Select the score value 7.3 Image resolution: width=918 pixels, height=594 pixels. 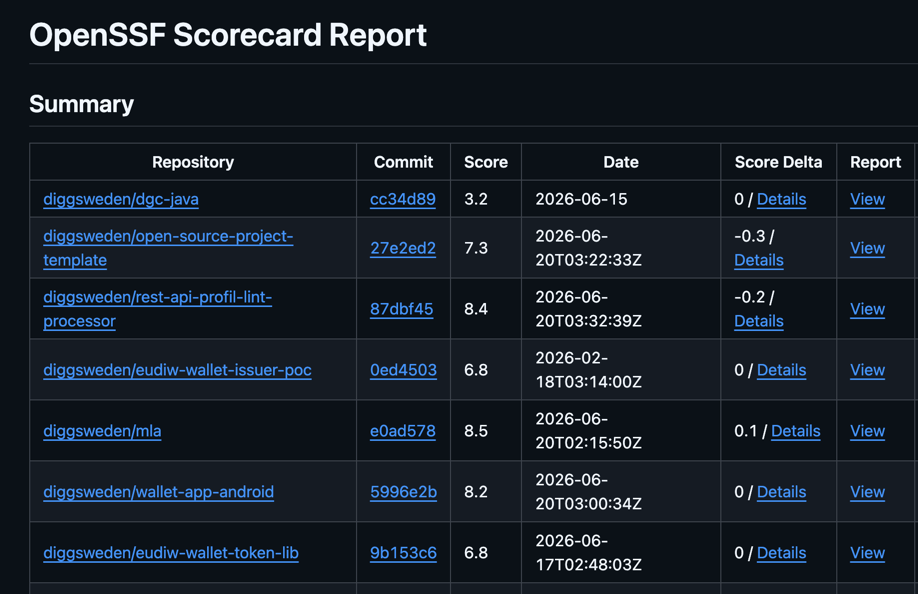pos(476,248)
